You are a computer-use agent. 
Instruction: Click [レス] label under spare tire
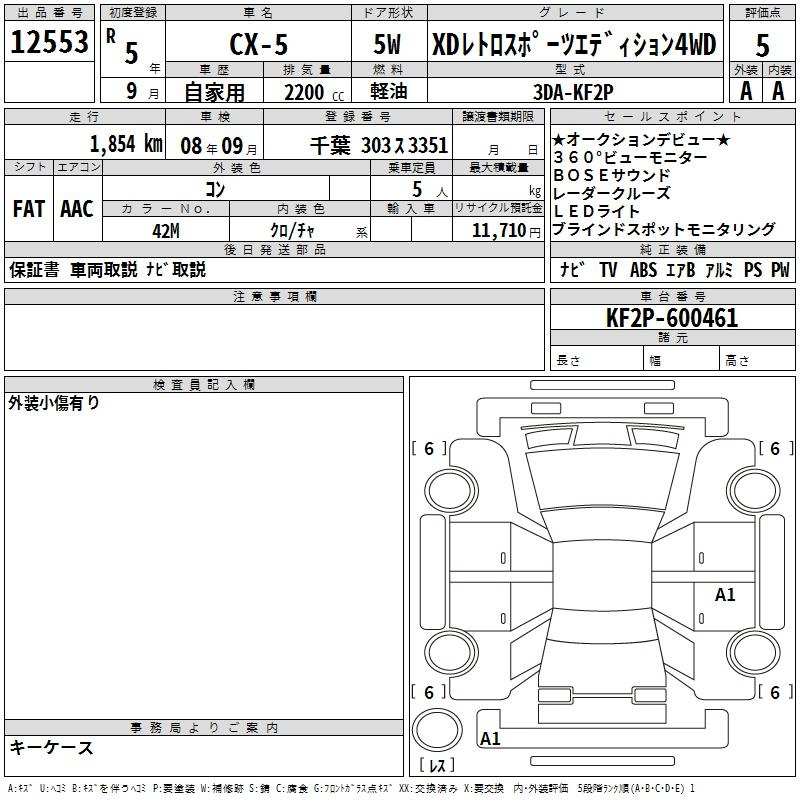(x=437, y=765)
